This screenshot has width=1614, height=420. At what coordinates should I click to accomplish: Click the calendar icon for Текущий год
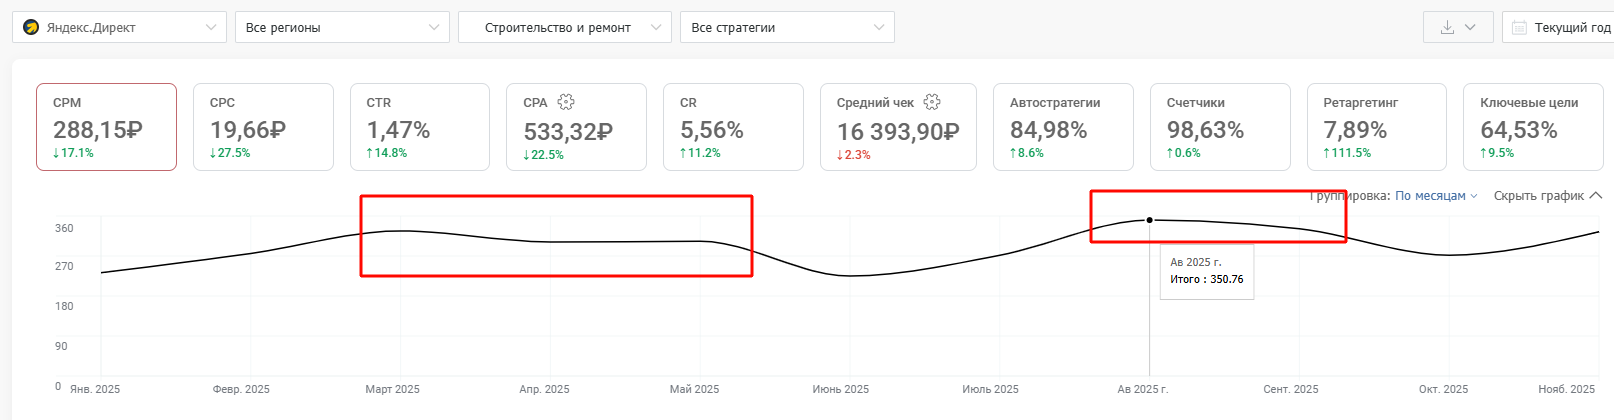pos(1519,28)
